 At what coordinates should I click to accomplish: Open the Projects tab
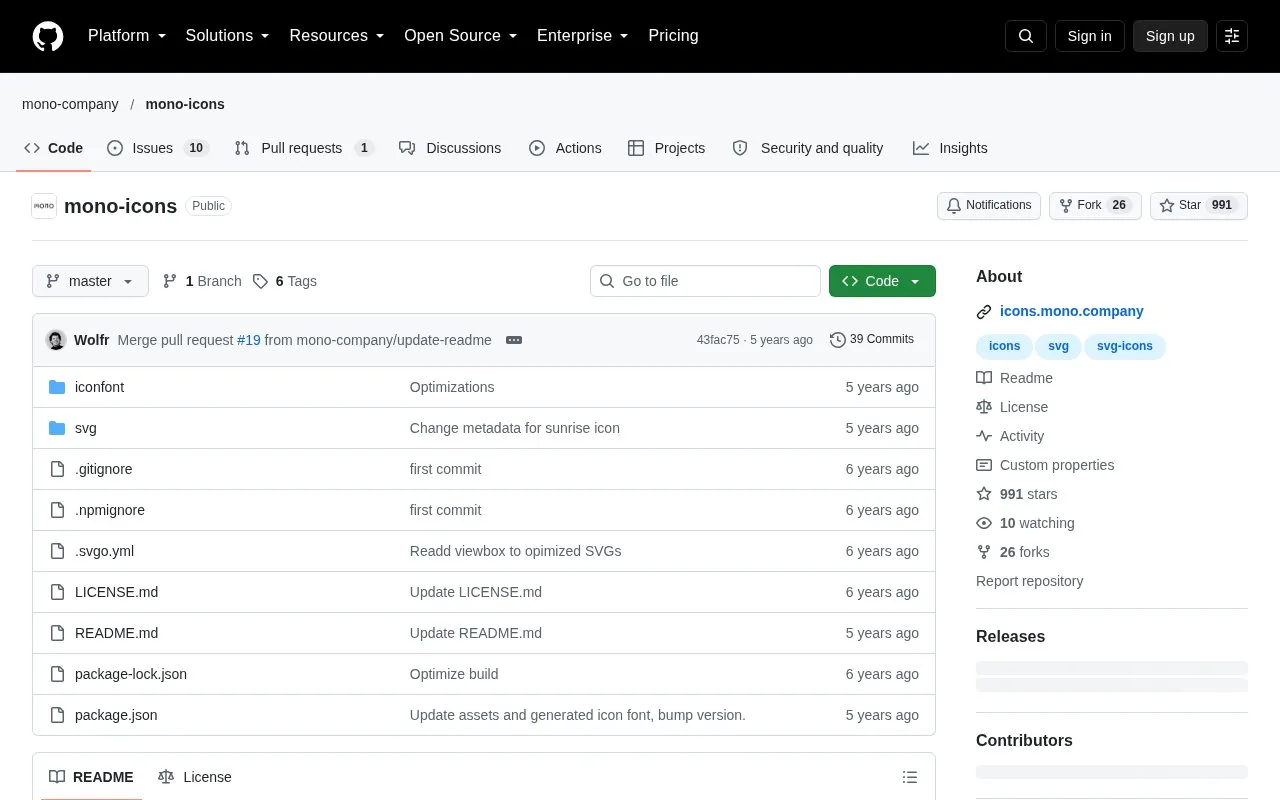tap(666, 148)
